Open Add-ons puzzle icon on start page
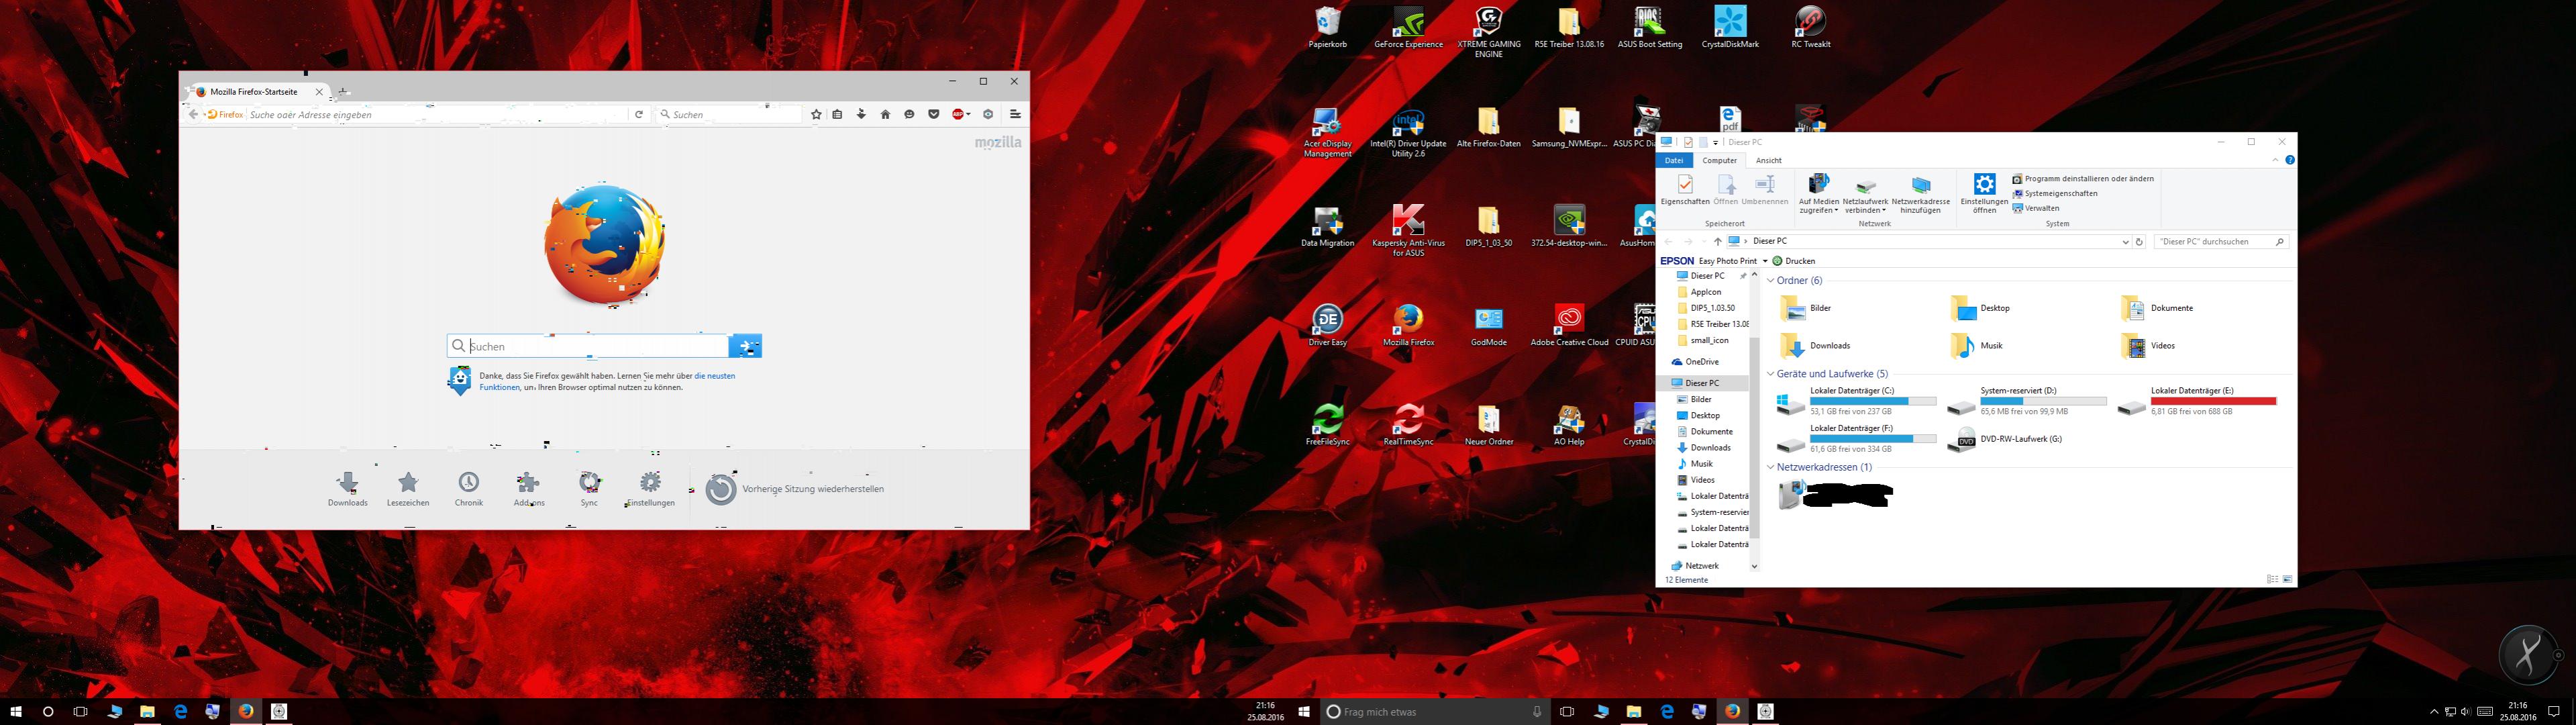Image resolution: width=2576 pixels, height=725 pixels. (528, 483)
